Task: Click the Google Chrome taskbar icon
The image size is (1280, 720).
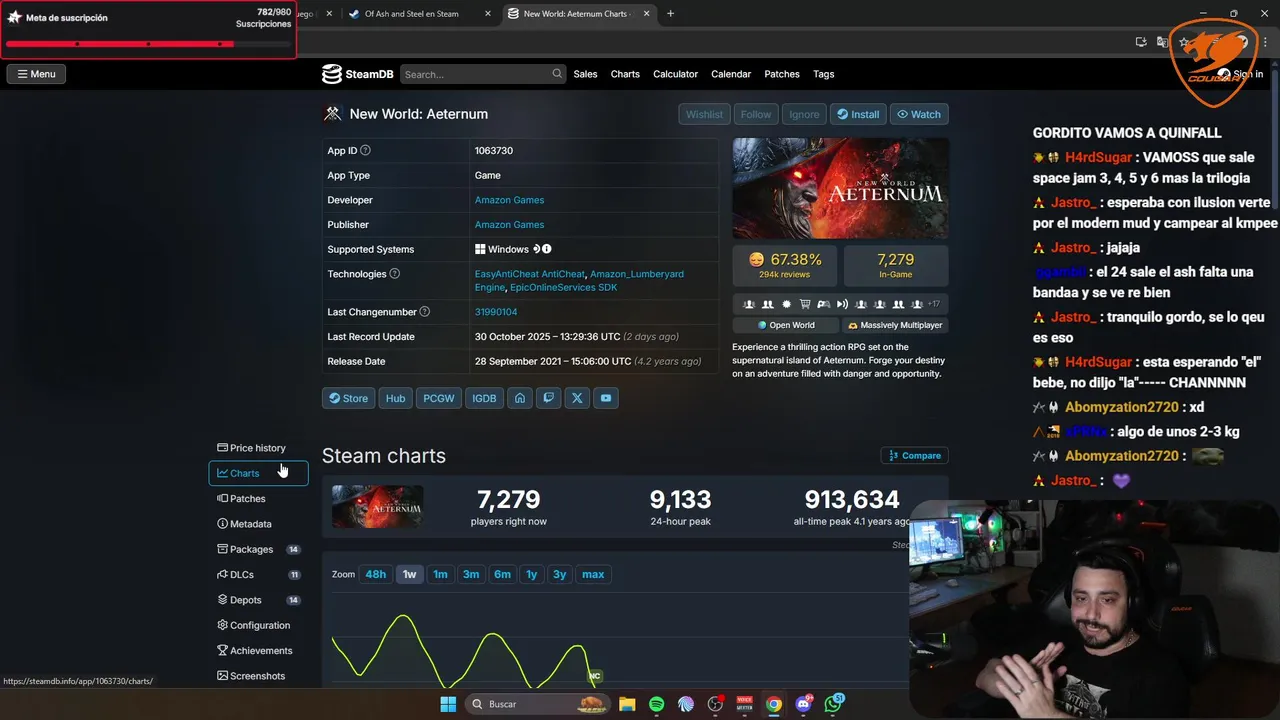Action: 774,704
